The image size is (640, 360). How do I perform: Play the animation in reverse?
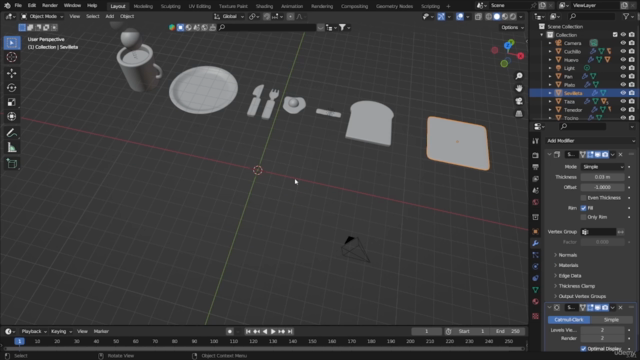pyautogui.click(x=265, y=331)
